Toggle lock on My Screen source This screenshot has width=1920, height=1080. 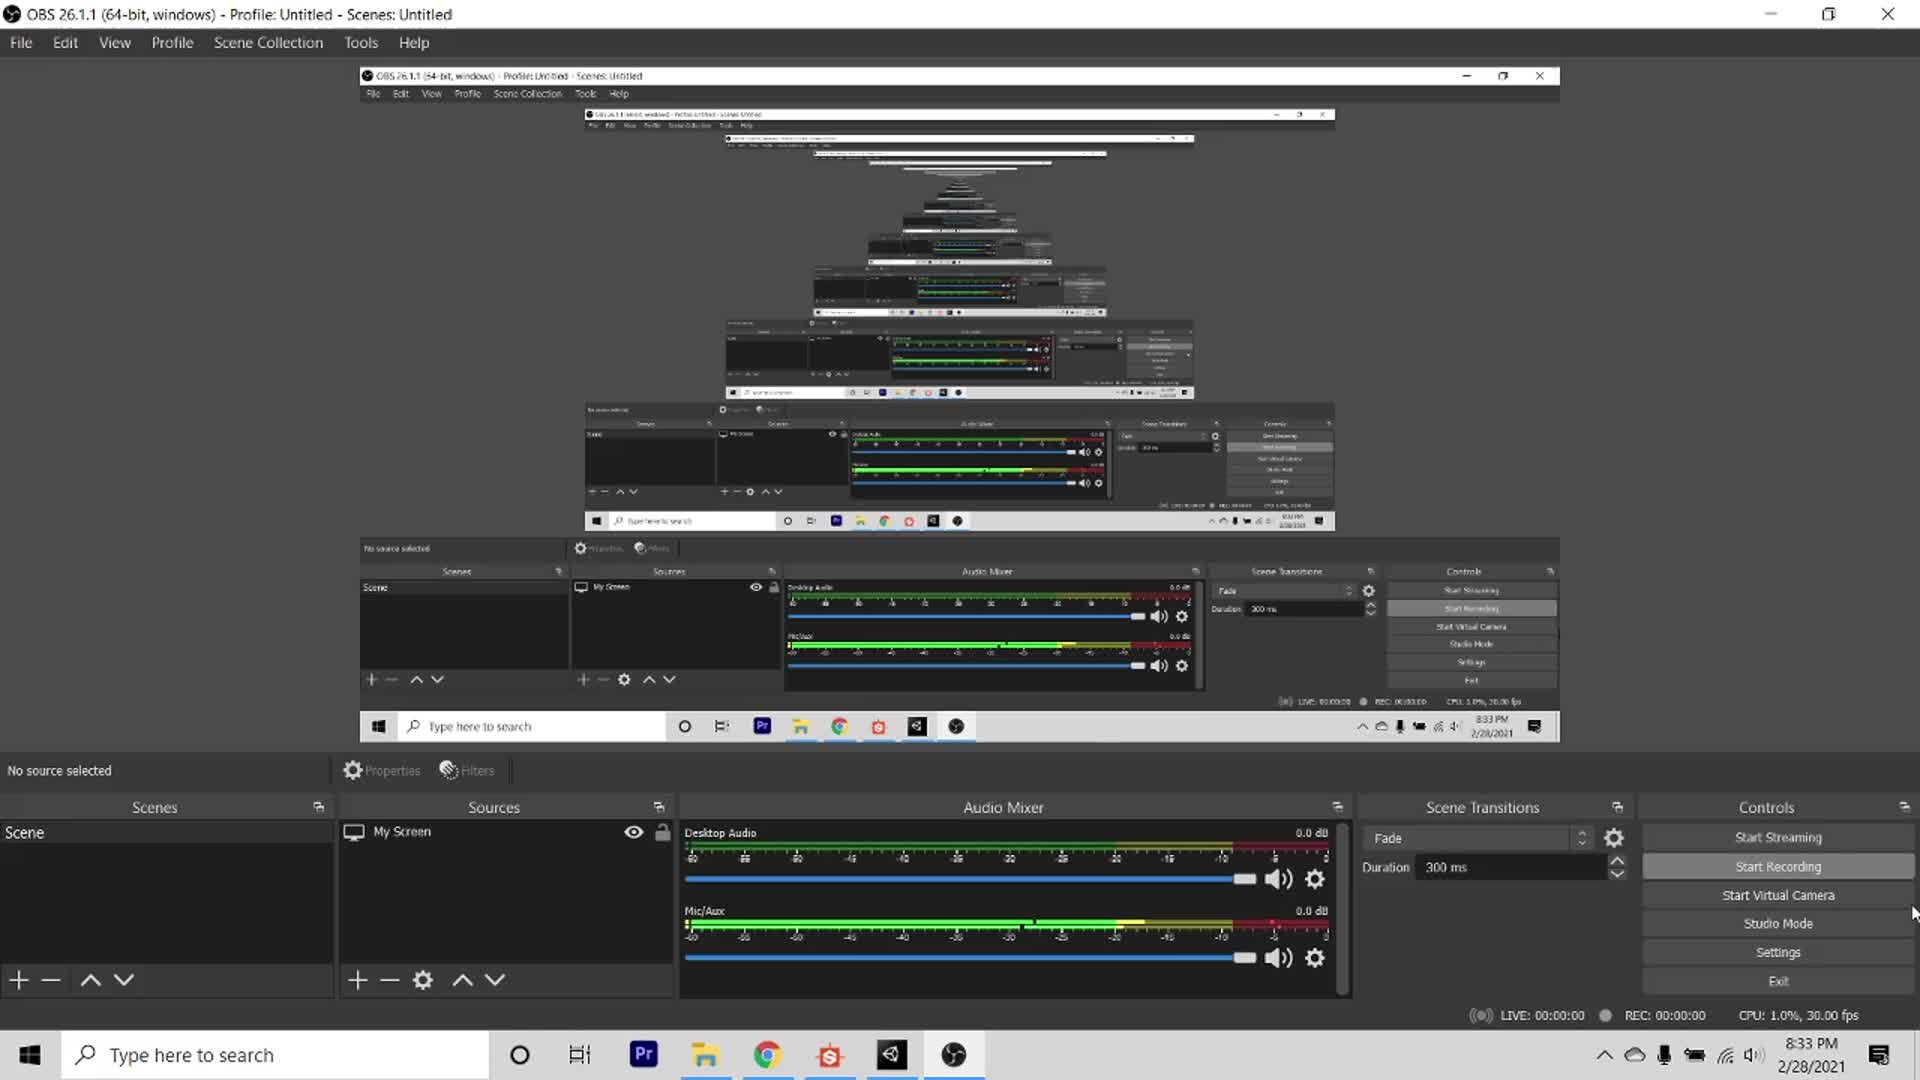point(662,832)
